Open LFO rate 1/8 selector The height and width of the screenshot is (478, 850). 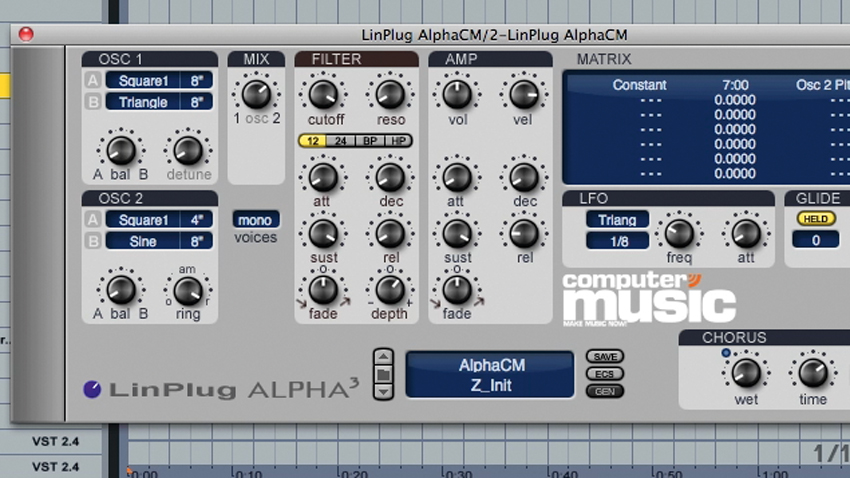pos(617,241)
